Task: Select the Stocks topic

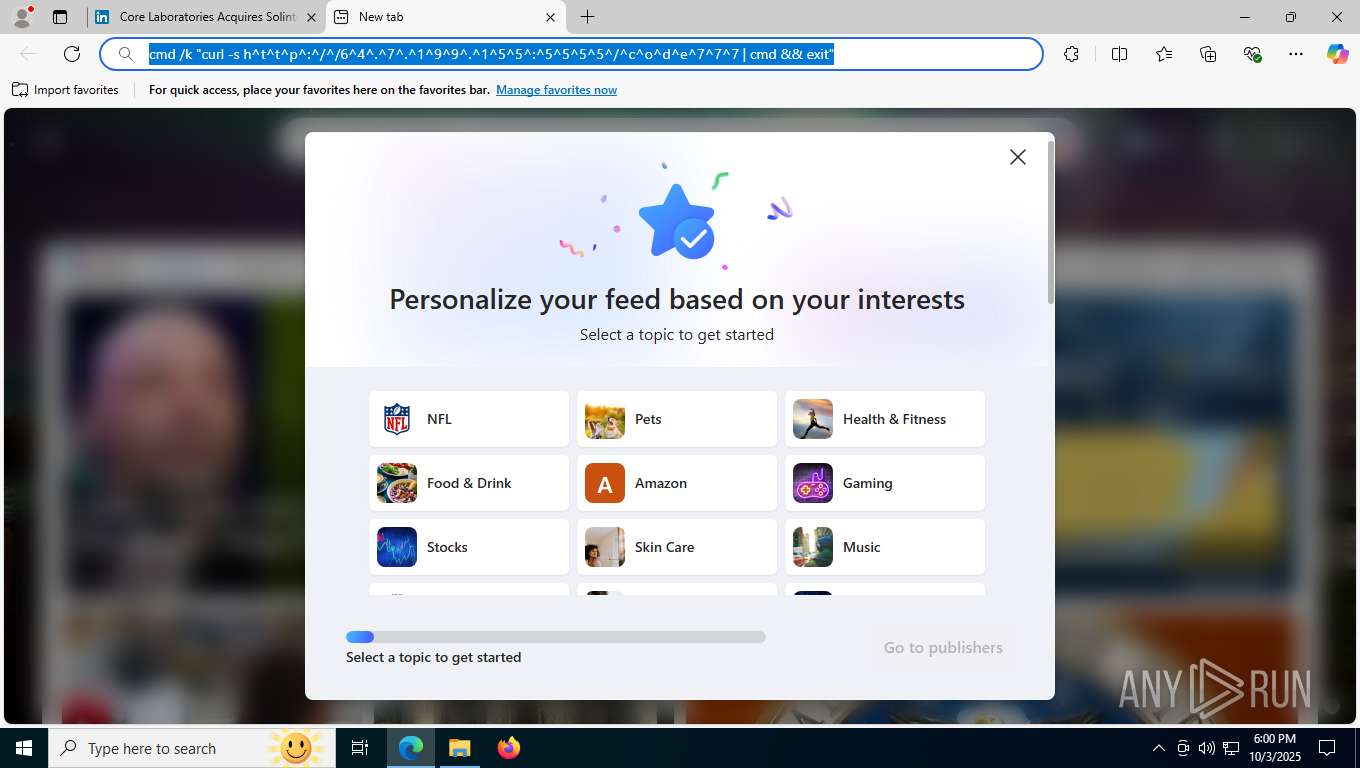Action: coord(469,547)
